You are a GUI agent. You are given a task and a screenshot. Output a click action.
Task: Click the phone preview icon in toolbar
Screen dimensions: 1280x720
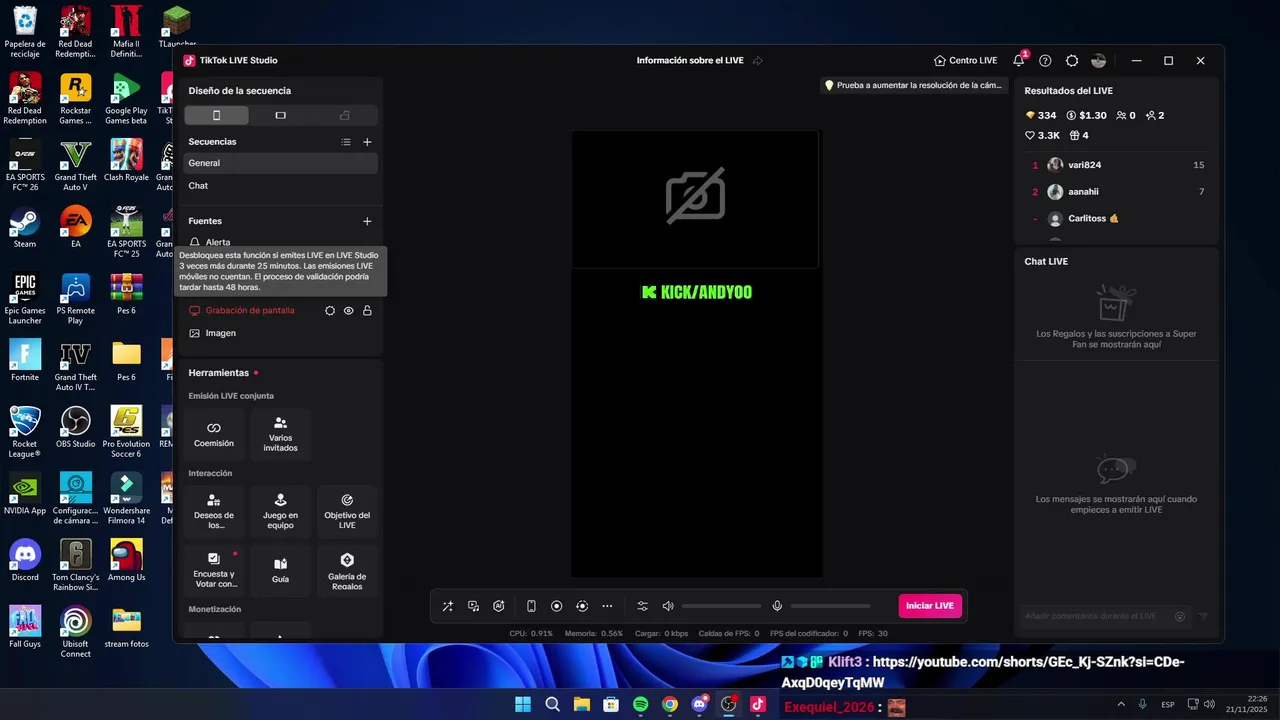coord(531,606)
